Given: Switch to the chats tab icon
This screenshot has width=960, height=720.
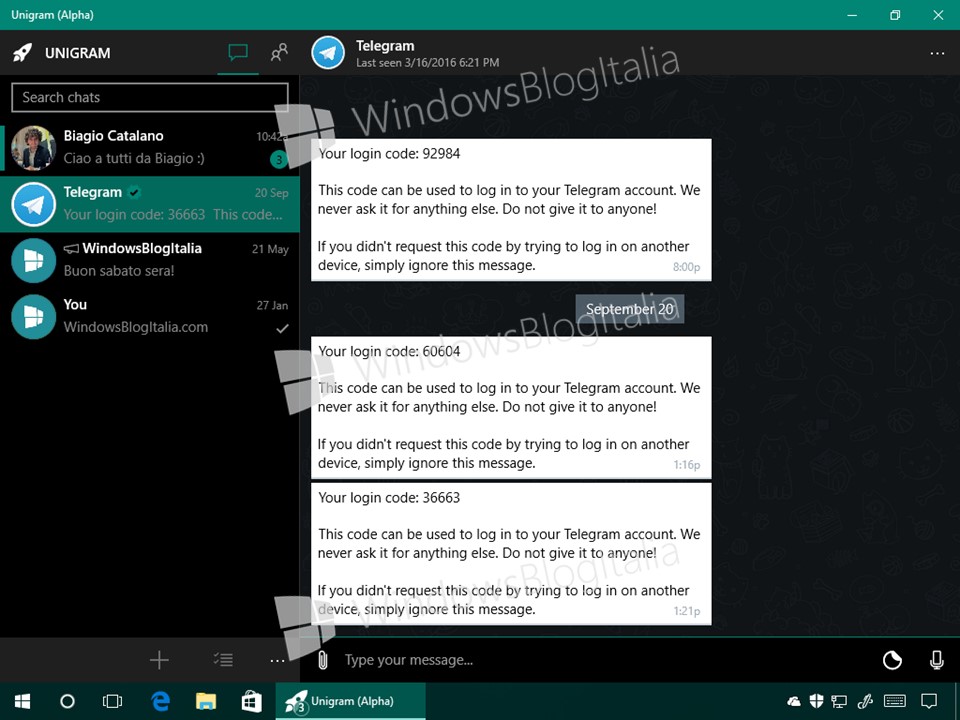Looking at the screenshot, I should coord(238,53).
